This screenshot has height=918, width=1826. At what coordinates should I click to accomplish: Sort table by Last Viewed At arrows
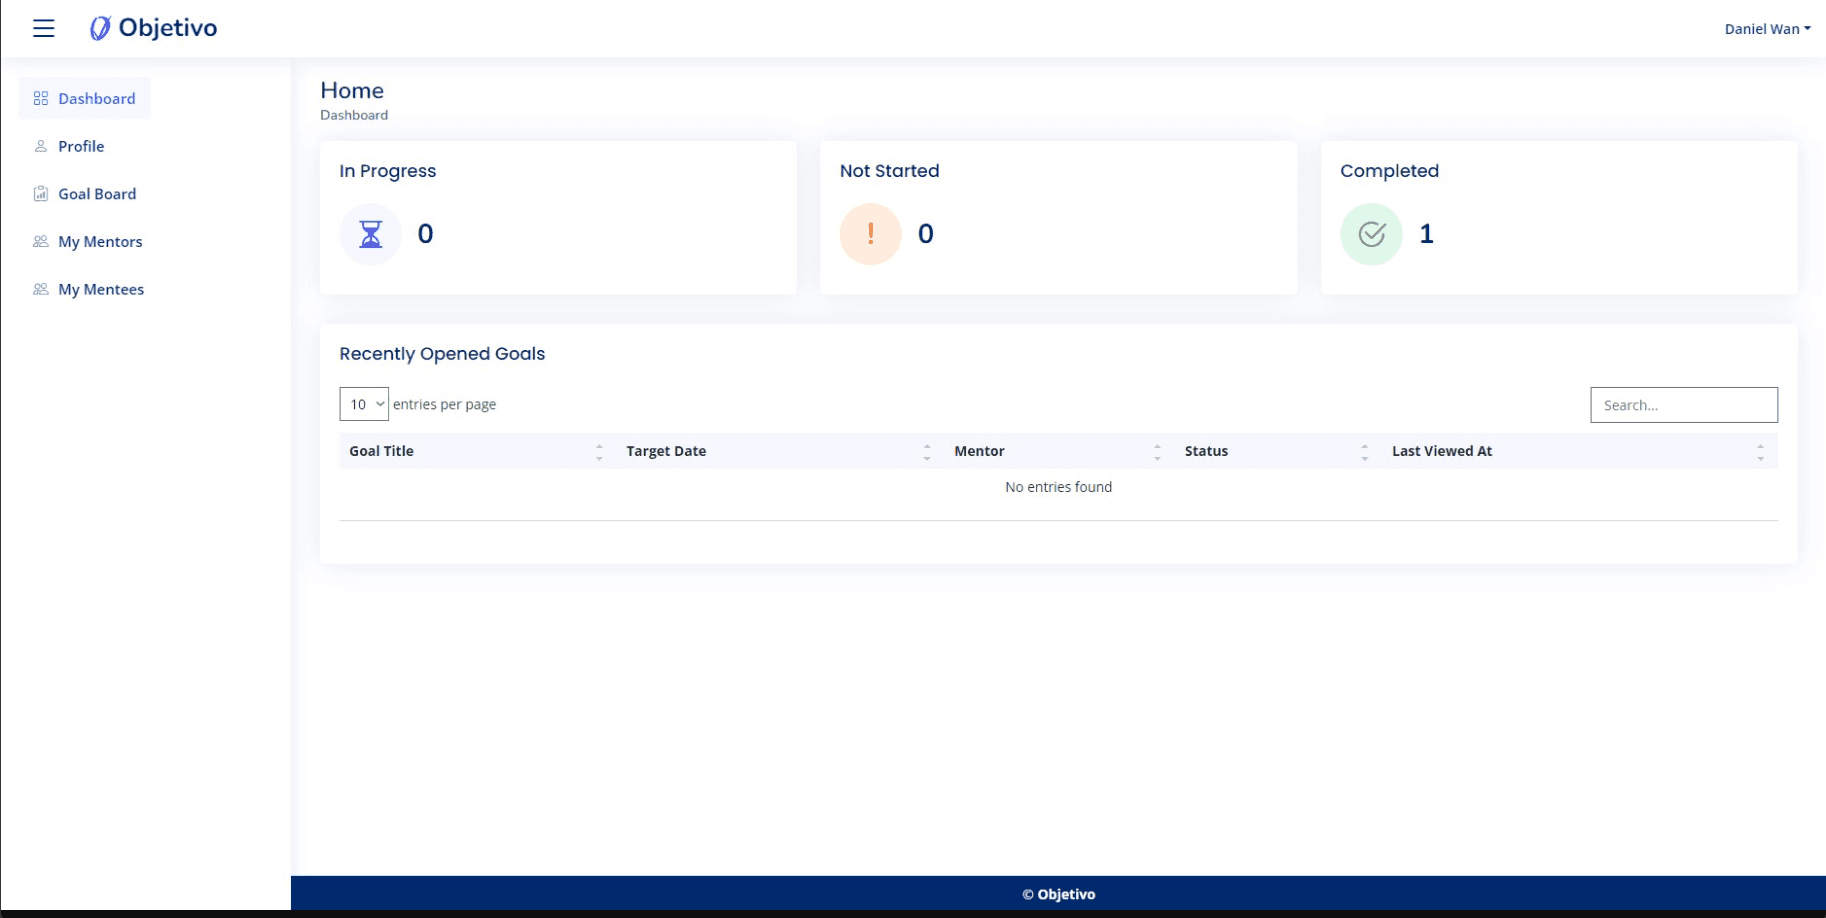coord(1760,452)
